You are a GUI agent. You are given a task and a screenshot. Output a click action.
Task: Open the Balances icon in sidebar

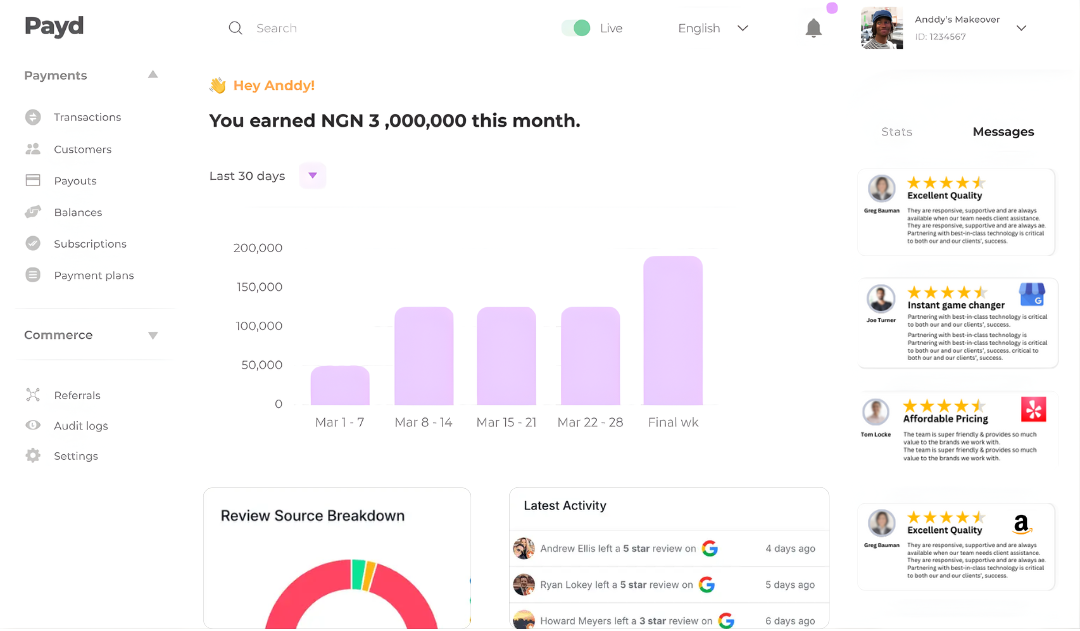(33, 212)
